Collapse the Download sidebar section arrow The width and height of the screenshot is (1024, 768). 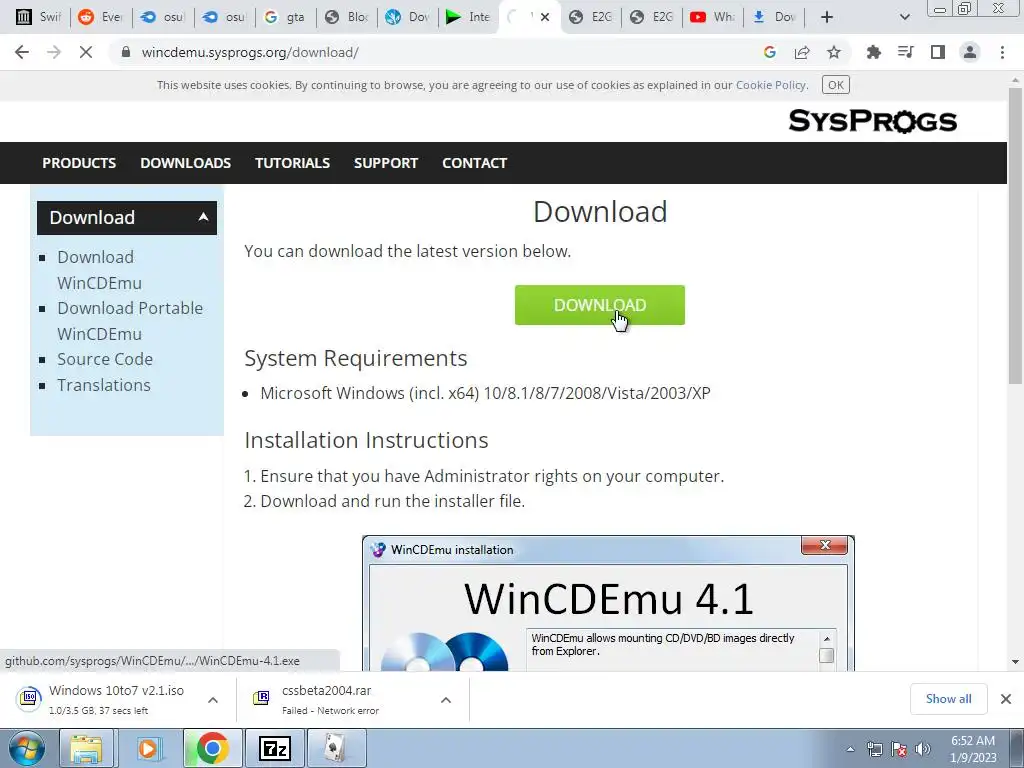click(x=203, y=217)
